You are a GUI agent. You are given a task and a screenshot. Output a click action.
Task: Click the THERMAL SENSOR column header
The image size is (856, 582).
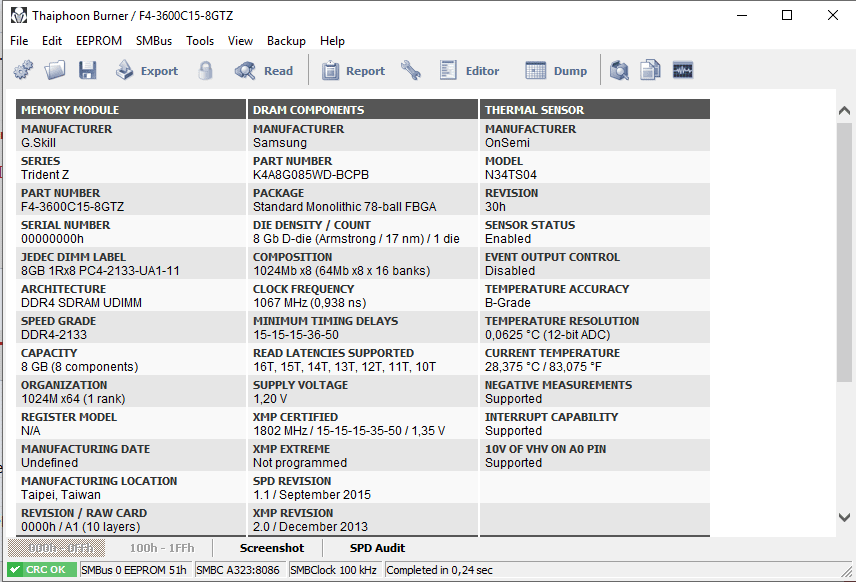coord(595,110)
